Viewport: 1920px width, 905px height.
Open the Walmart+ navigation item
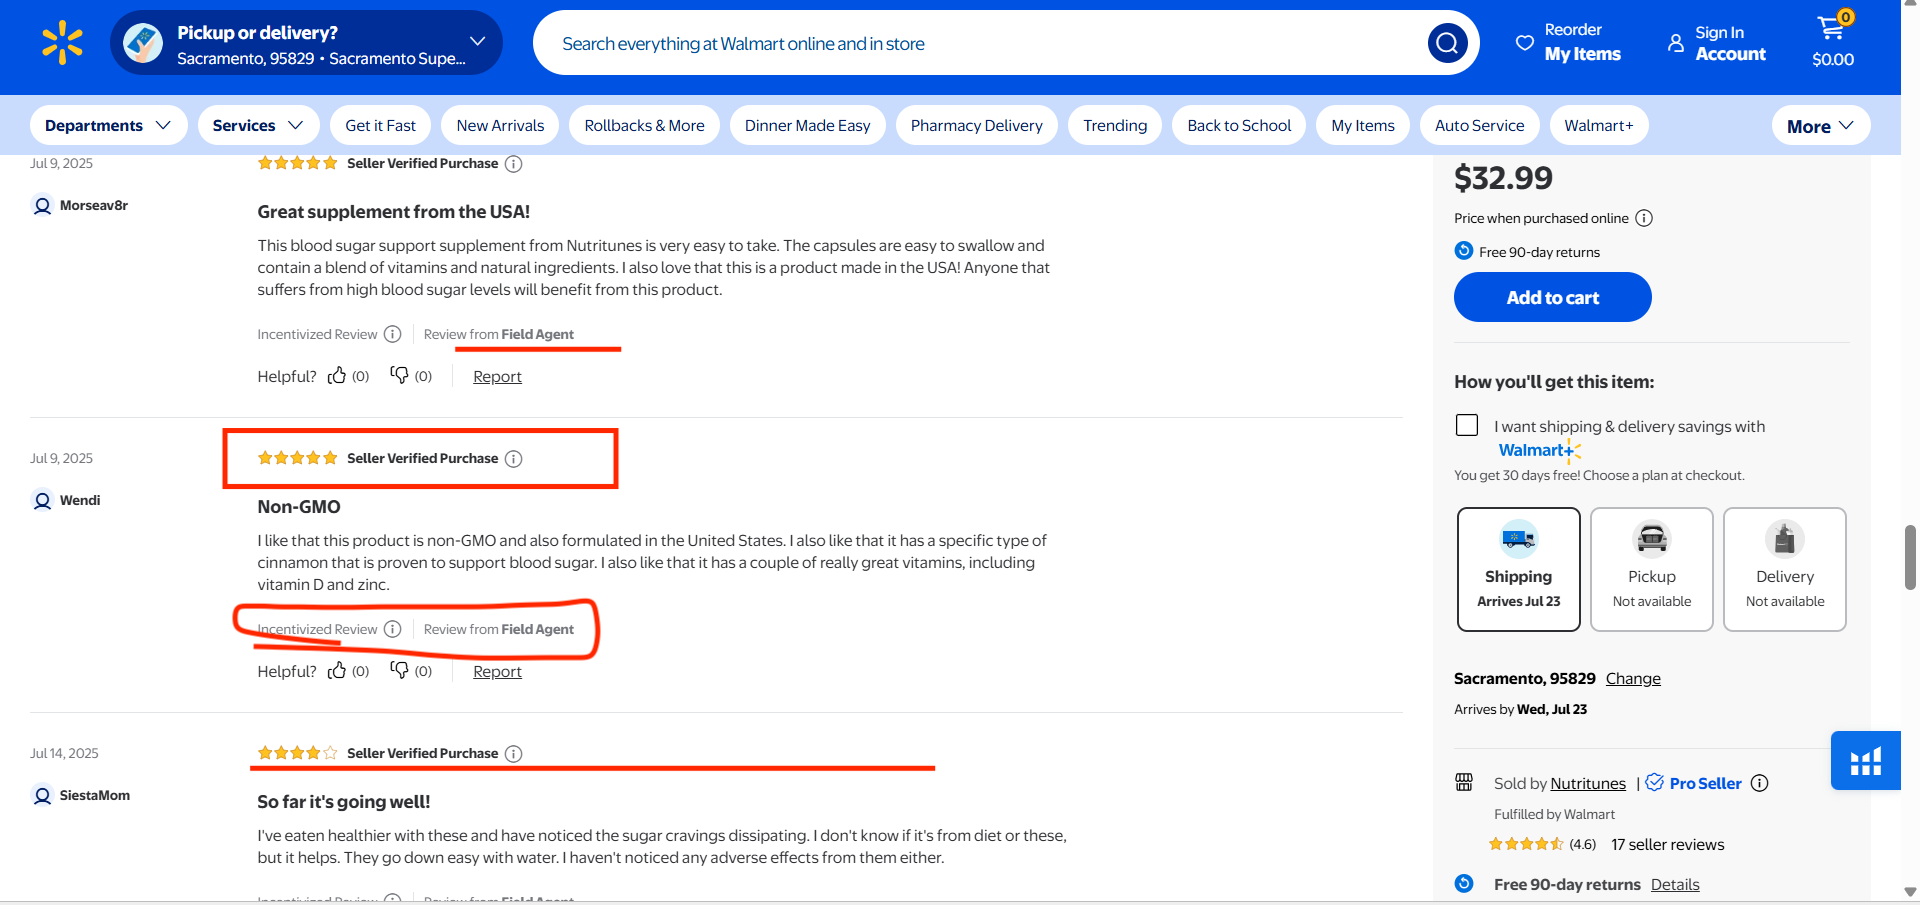(x=1599, y=125)
